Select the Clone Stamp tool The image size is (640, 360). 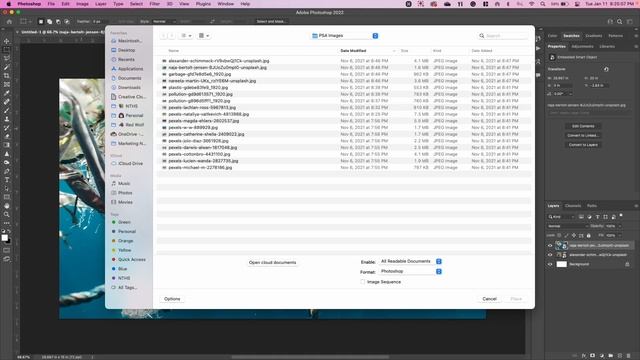tap(7, 119)
